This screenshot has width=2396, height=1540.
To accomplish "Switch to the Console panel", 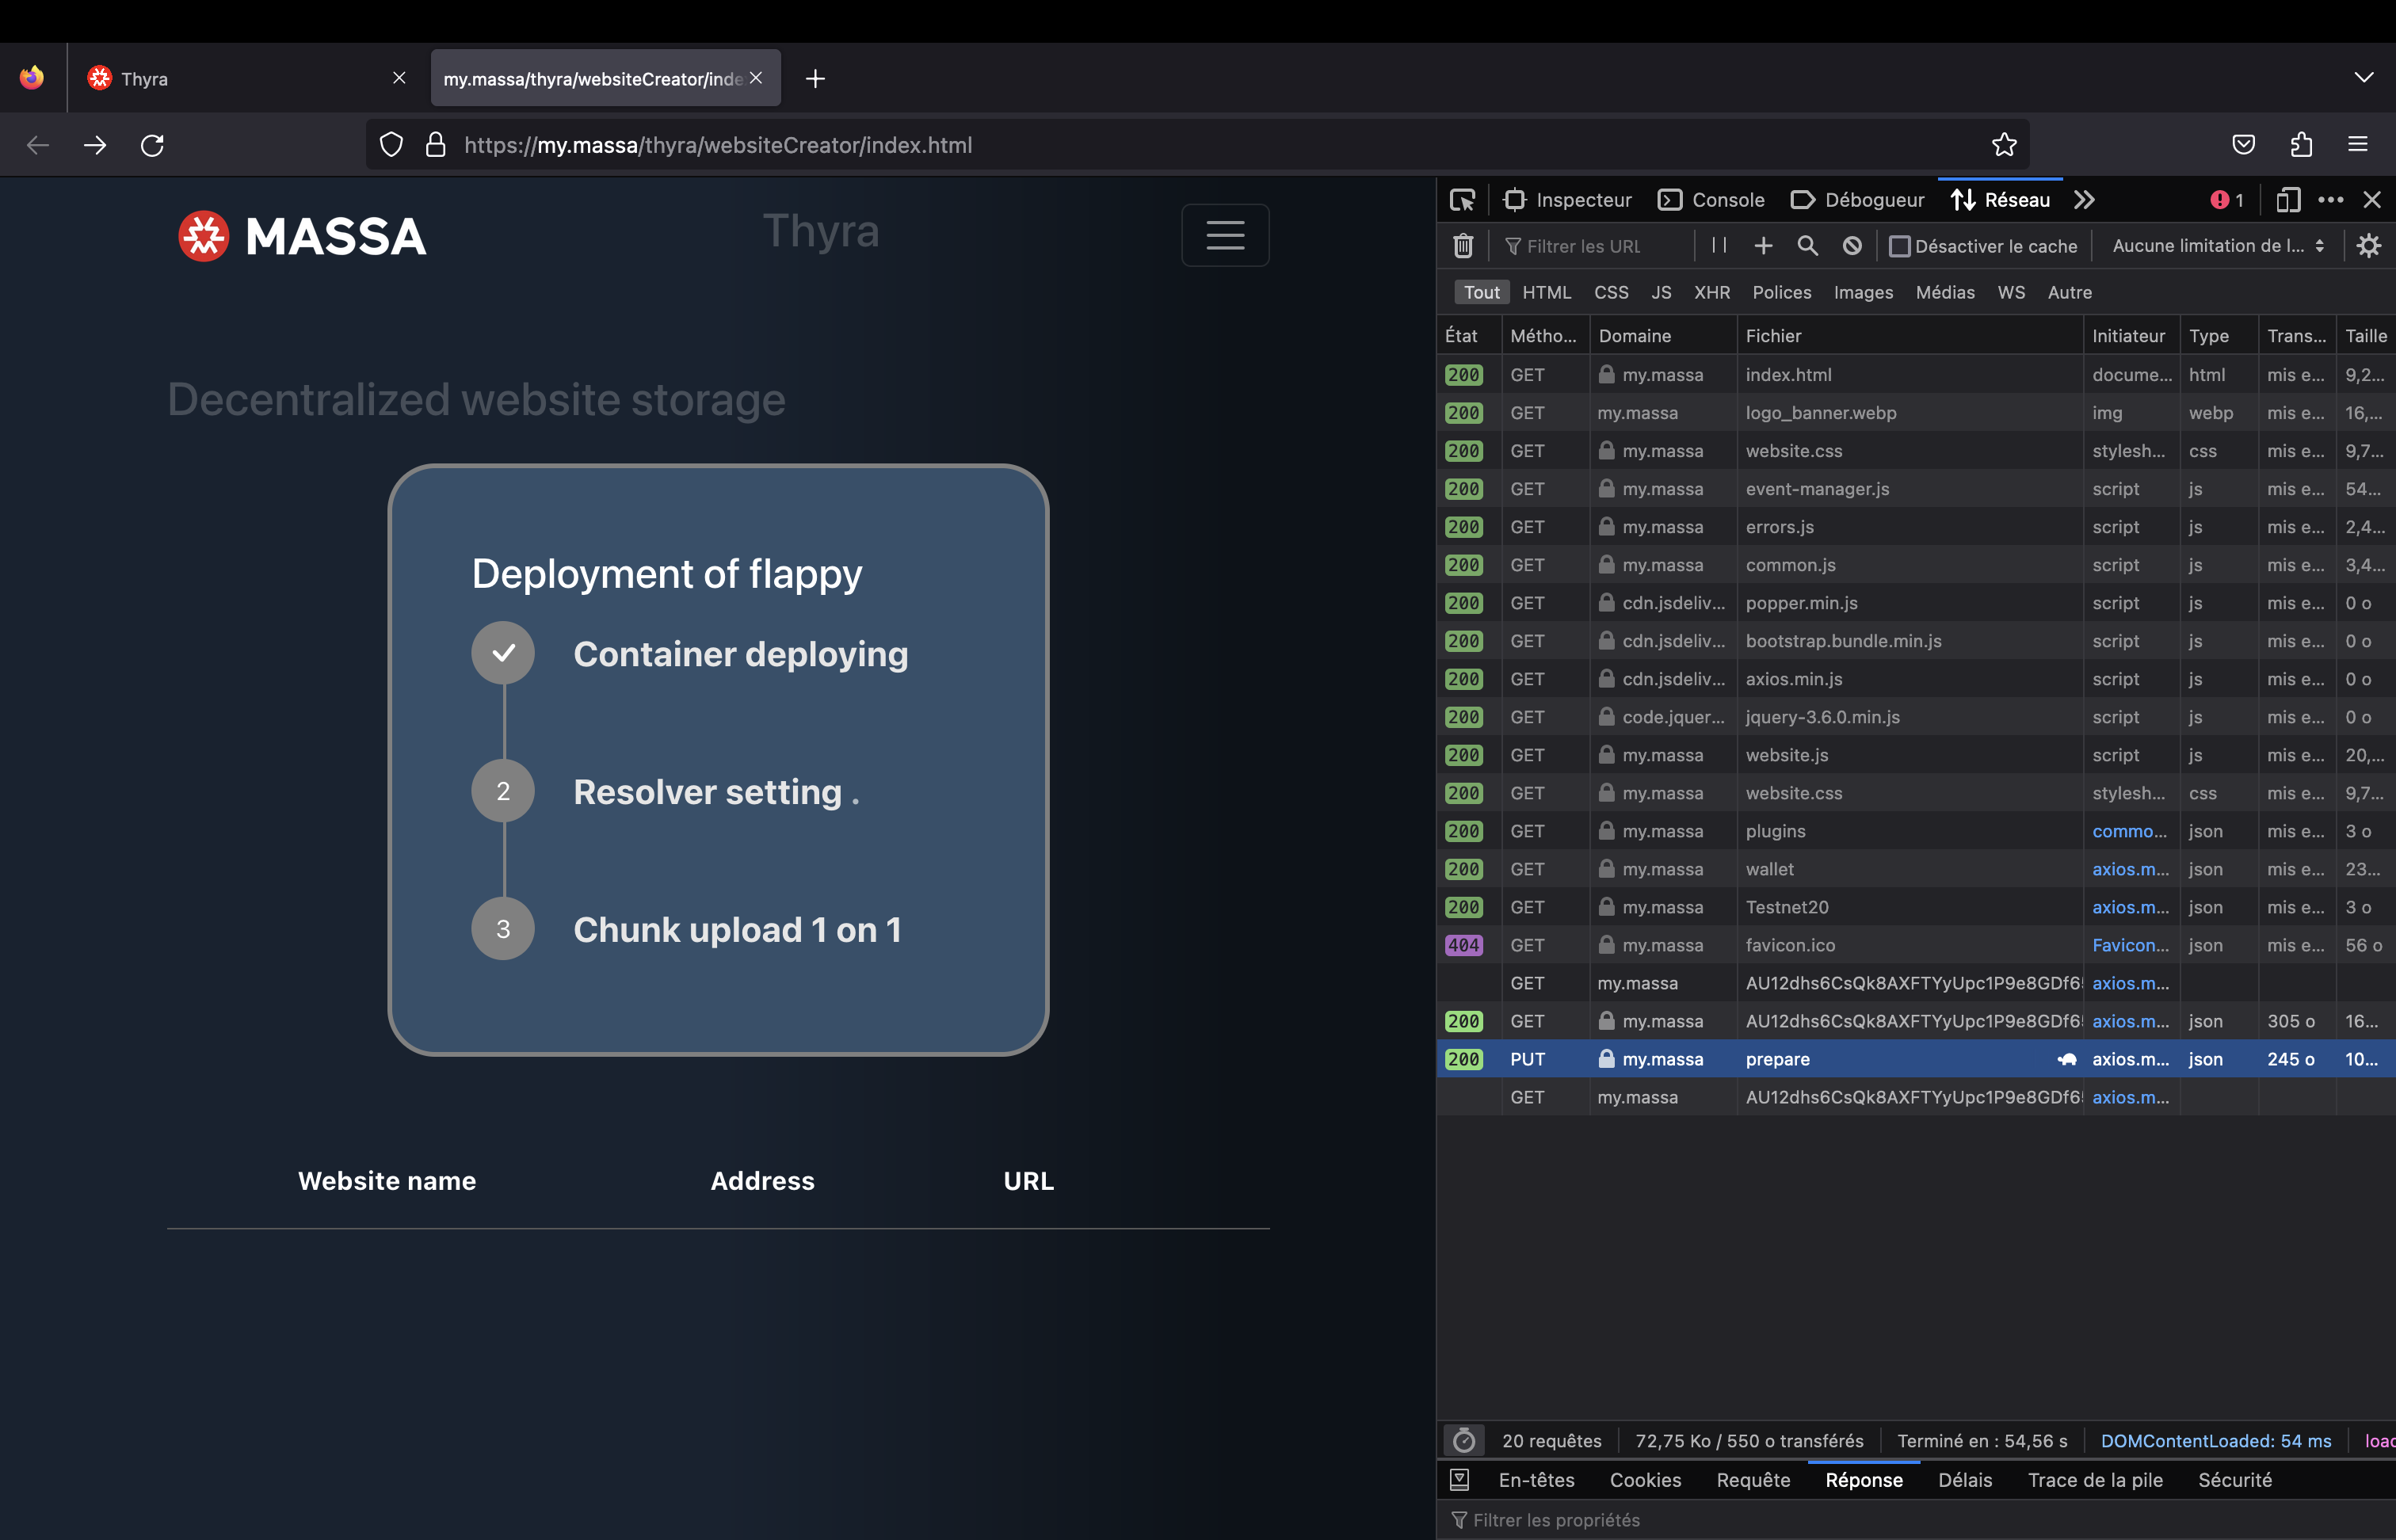I will point(1711,199).
